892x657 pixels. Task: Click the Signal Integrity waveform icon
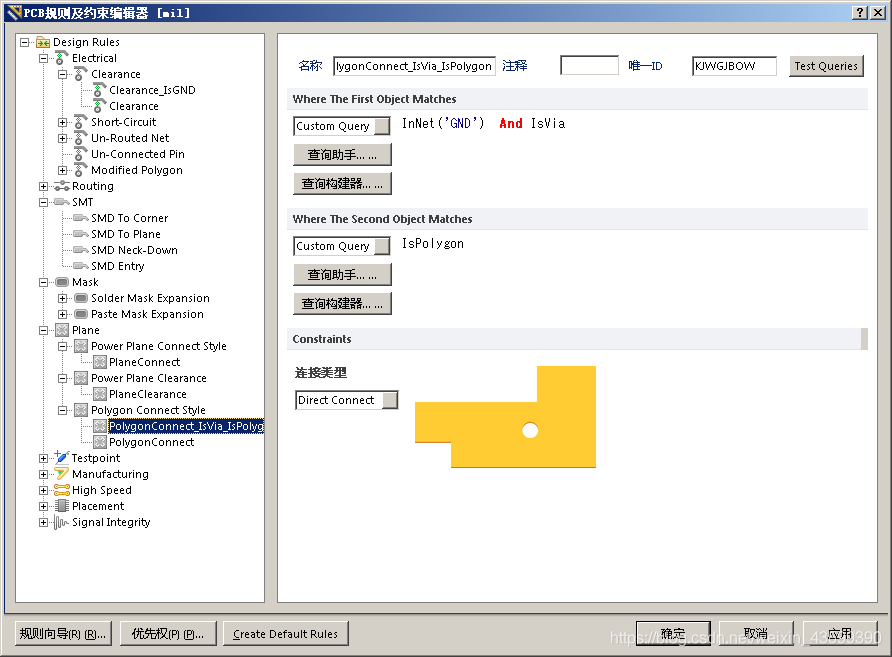pos(61,522)
